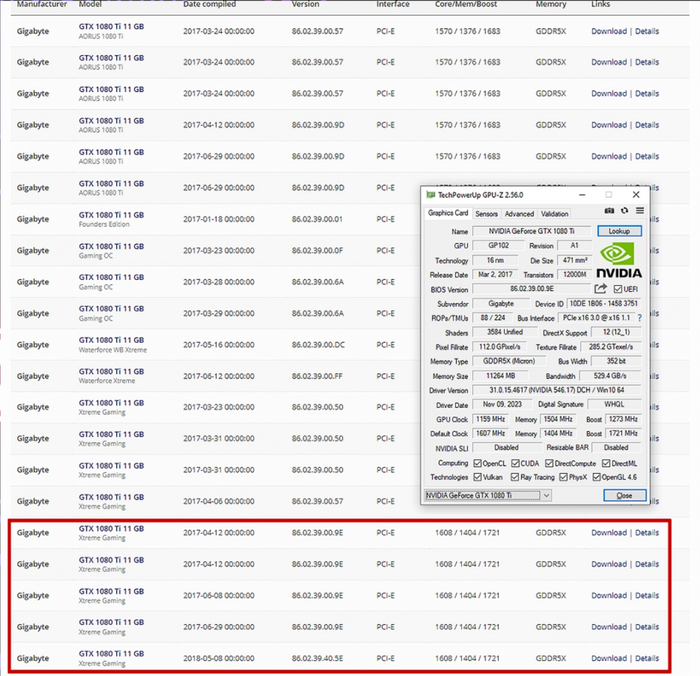Switch to the Validation tab
Image resolution: width=700 pixels, height=676 pixels.
pos(554,214)
